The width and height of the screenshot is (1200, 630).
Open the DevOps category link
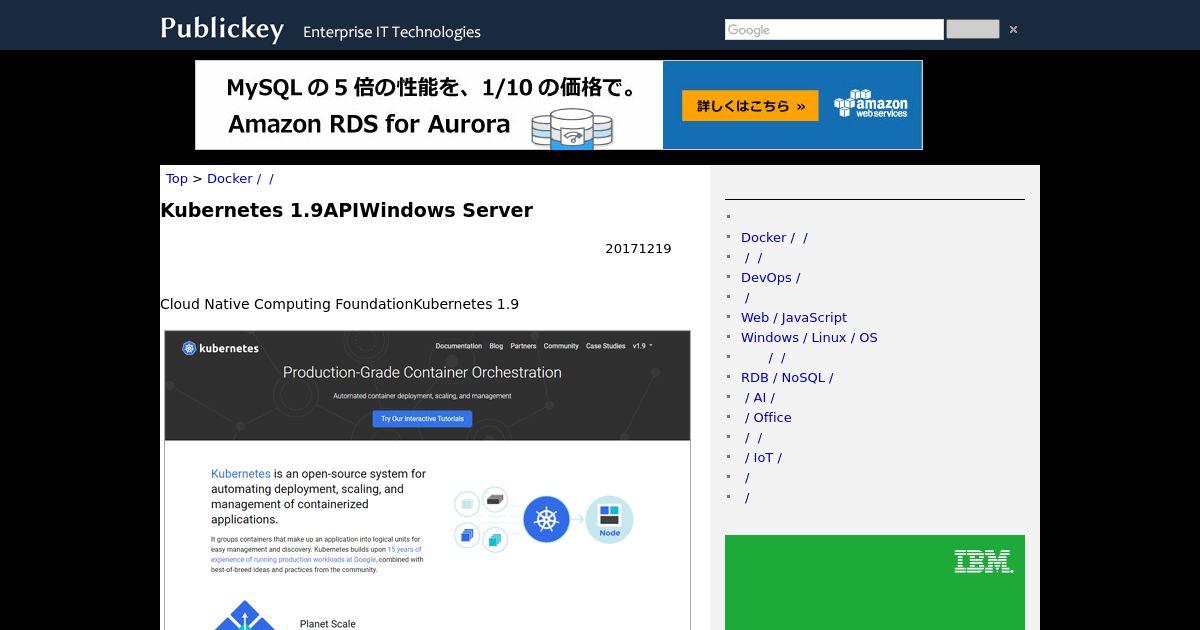click(x=770, y=277)
